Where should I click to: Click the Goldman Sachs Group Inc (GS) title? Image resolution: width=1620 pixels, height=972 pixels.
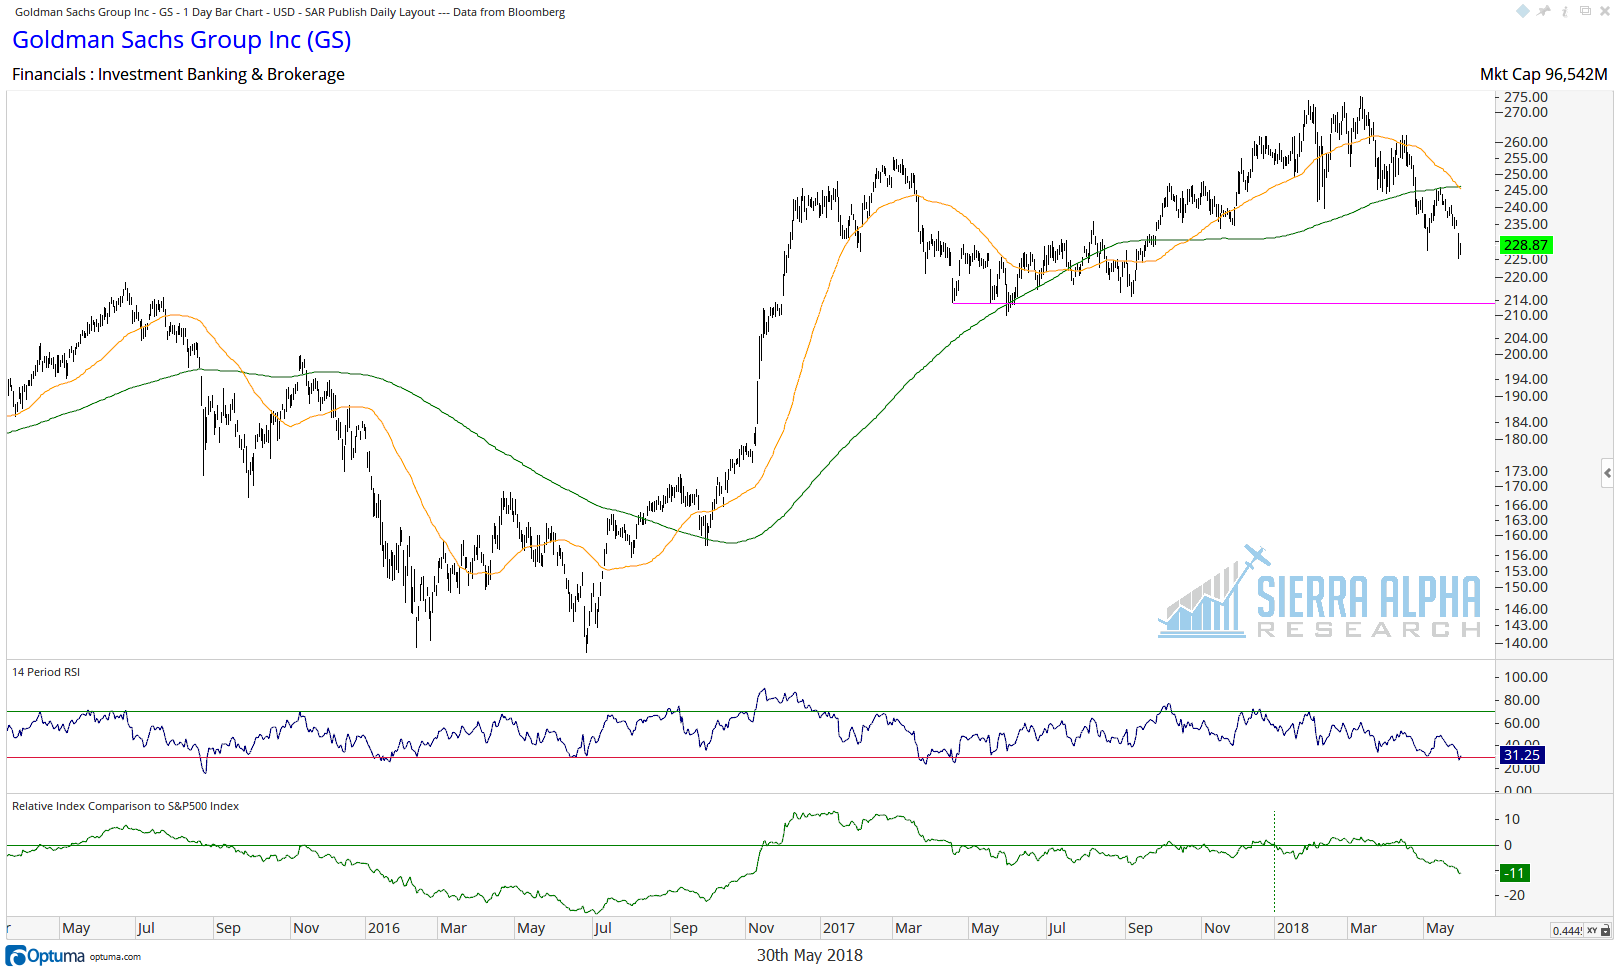click(182, 40)
